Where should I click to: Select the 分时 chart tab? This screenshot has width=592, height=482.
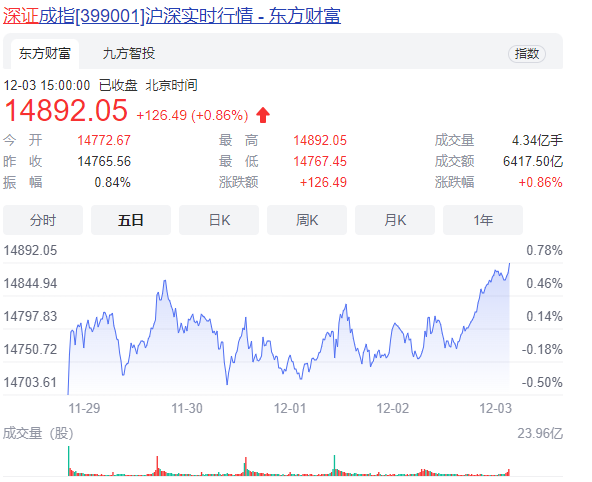43,220
